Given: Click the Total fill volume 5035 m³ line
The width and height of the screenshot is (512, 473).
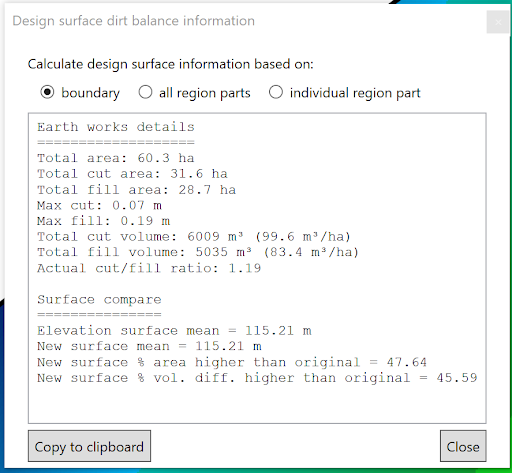Looking at the screenshot, I should [x=198, y=252].
